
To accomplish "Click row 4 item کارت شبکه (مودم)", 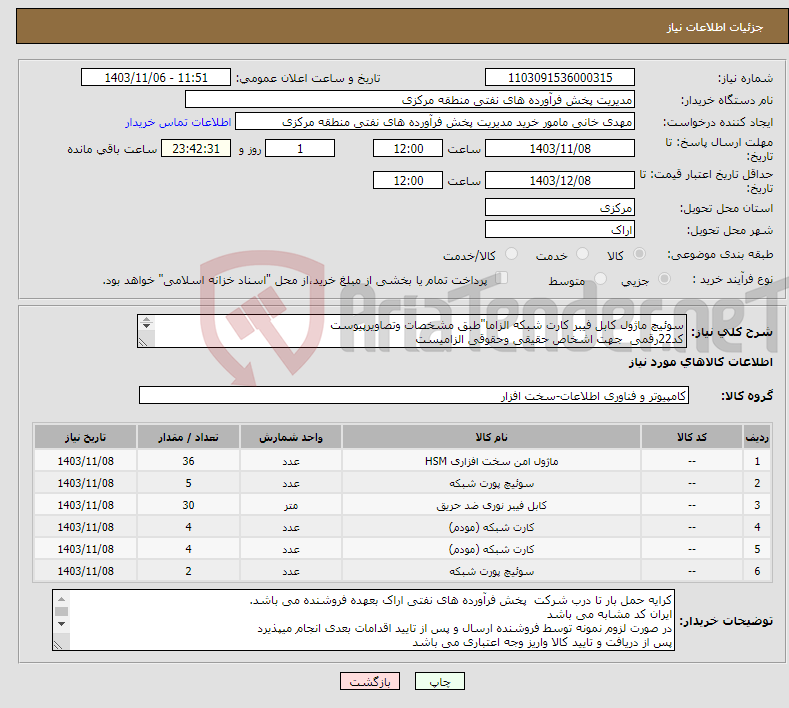I will click(491, 527).
